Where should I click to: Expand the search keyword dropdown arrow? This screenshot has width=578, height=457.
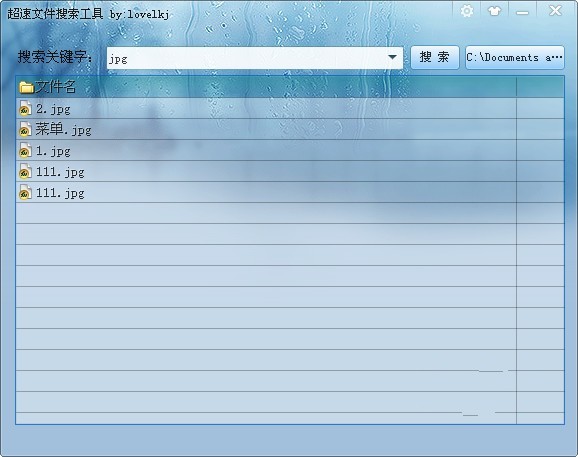pyautogui.click(x=392, y=57)
